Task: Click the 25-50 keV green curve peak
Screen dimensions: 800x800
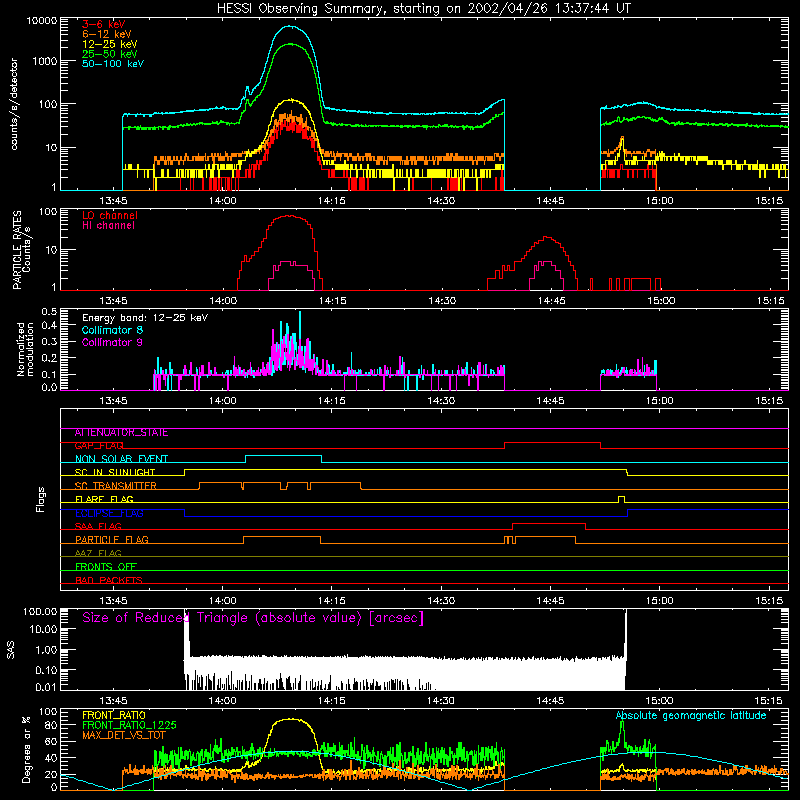Action: [x=290, y=44]
